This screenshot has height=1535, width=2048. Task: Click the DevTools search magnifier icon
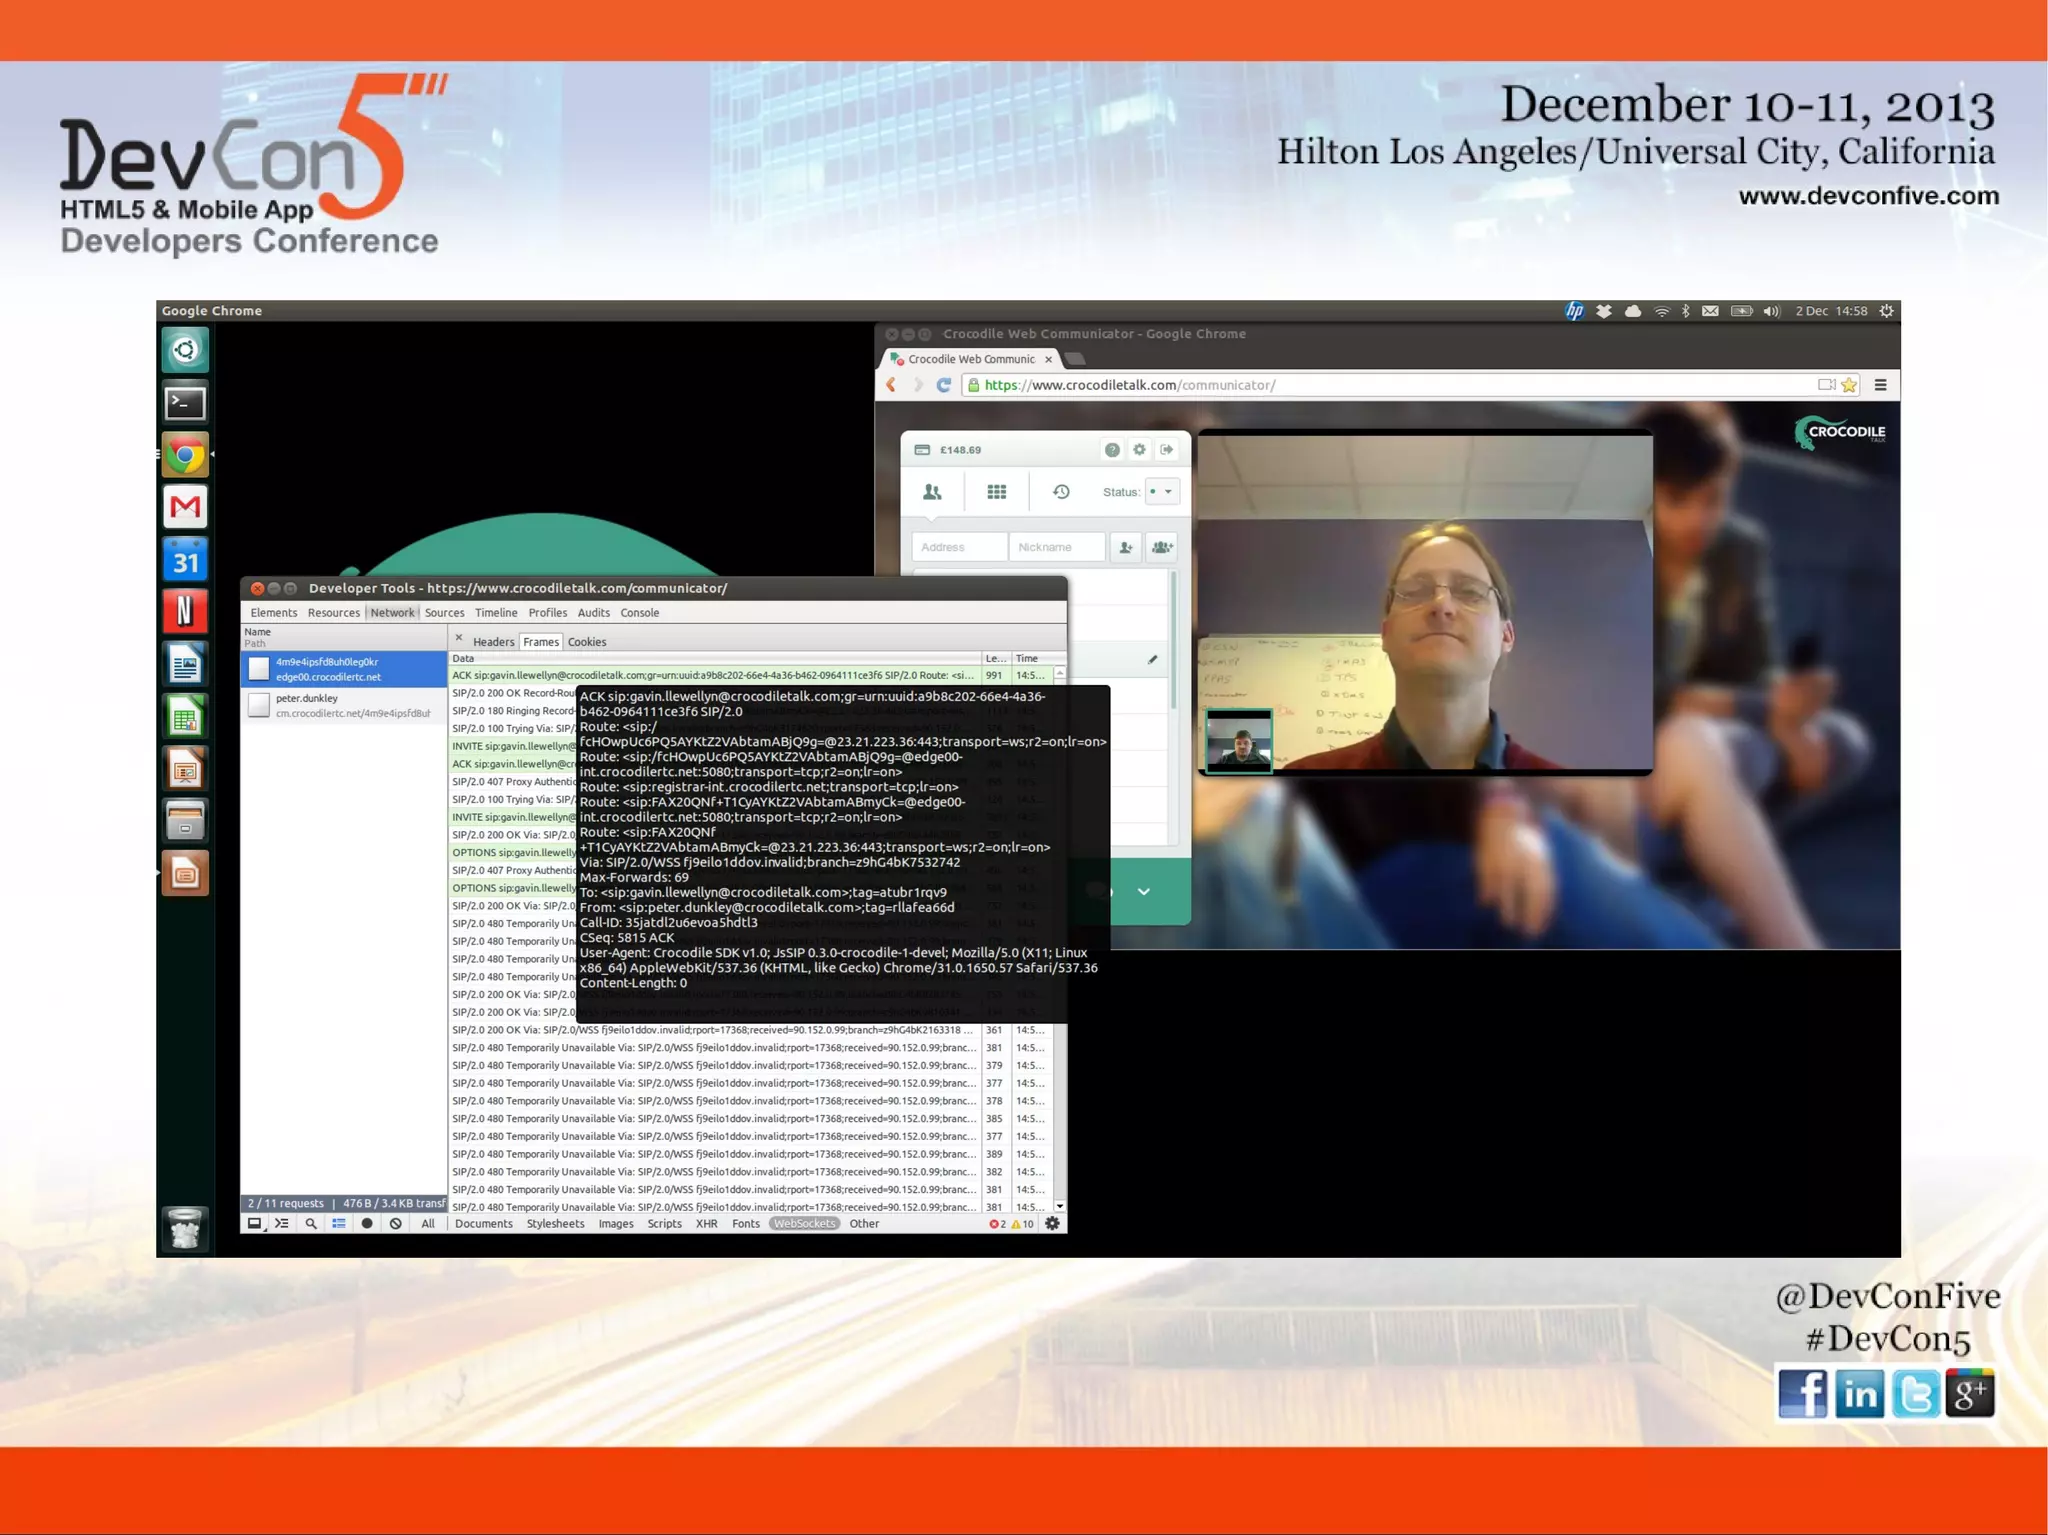[x=311, y=1223]
